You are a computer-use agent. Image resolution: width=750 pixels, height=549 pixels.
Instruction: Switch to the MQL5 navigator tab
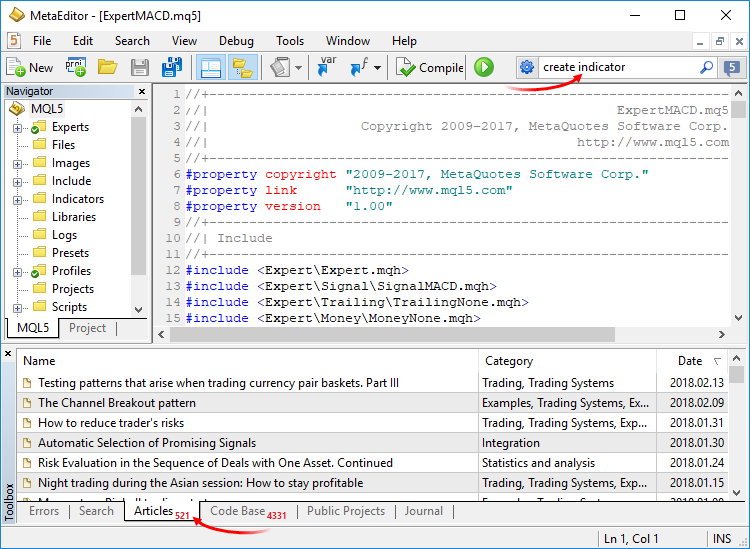click(33, 328)
